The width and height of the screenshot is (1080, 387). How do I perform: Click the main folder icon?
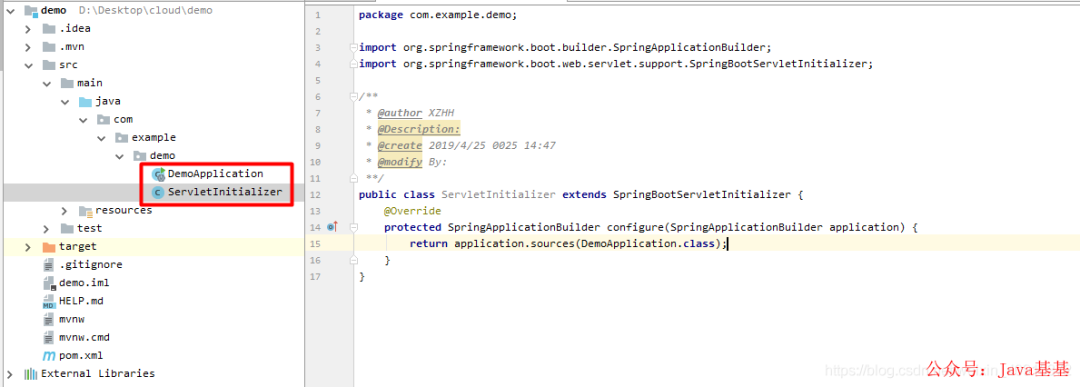click(67, 83)
